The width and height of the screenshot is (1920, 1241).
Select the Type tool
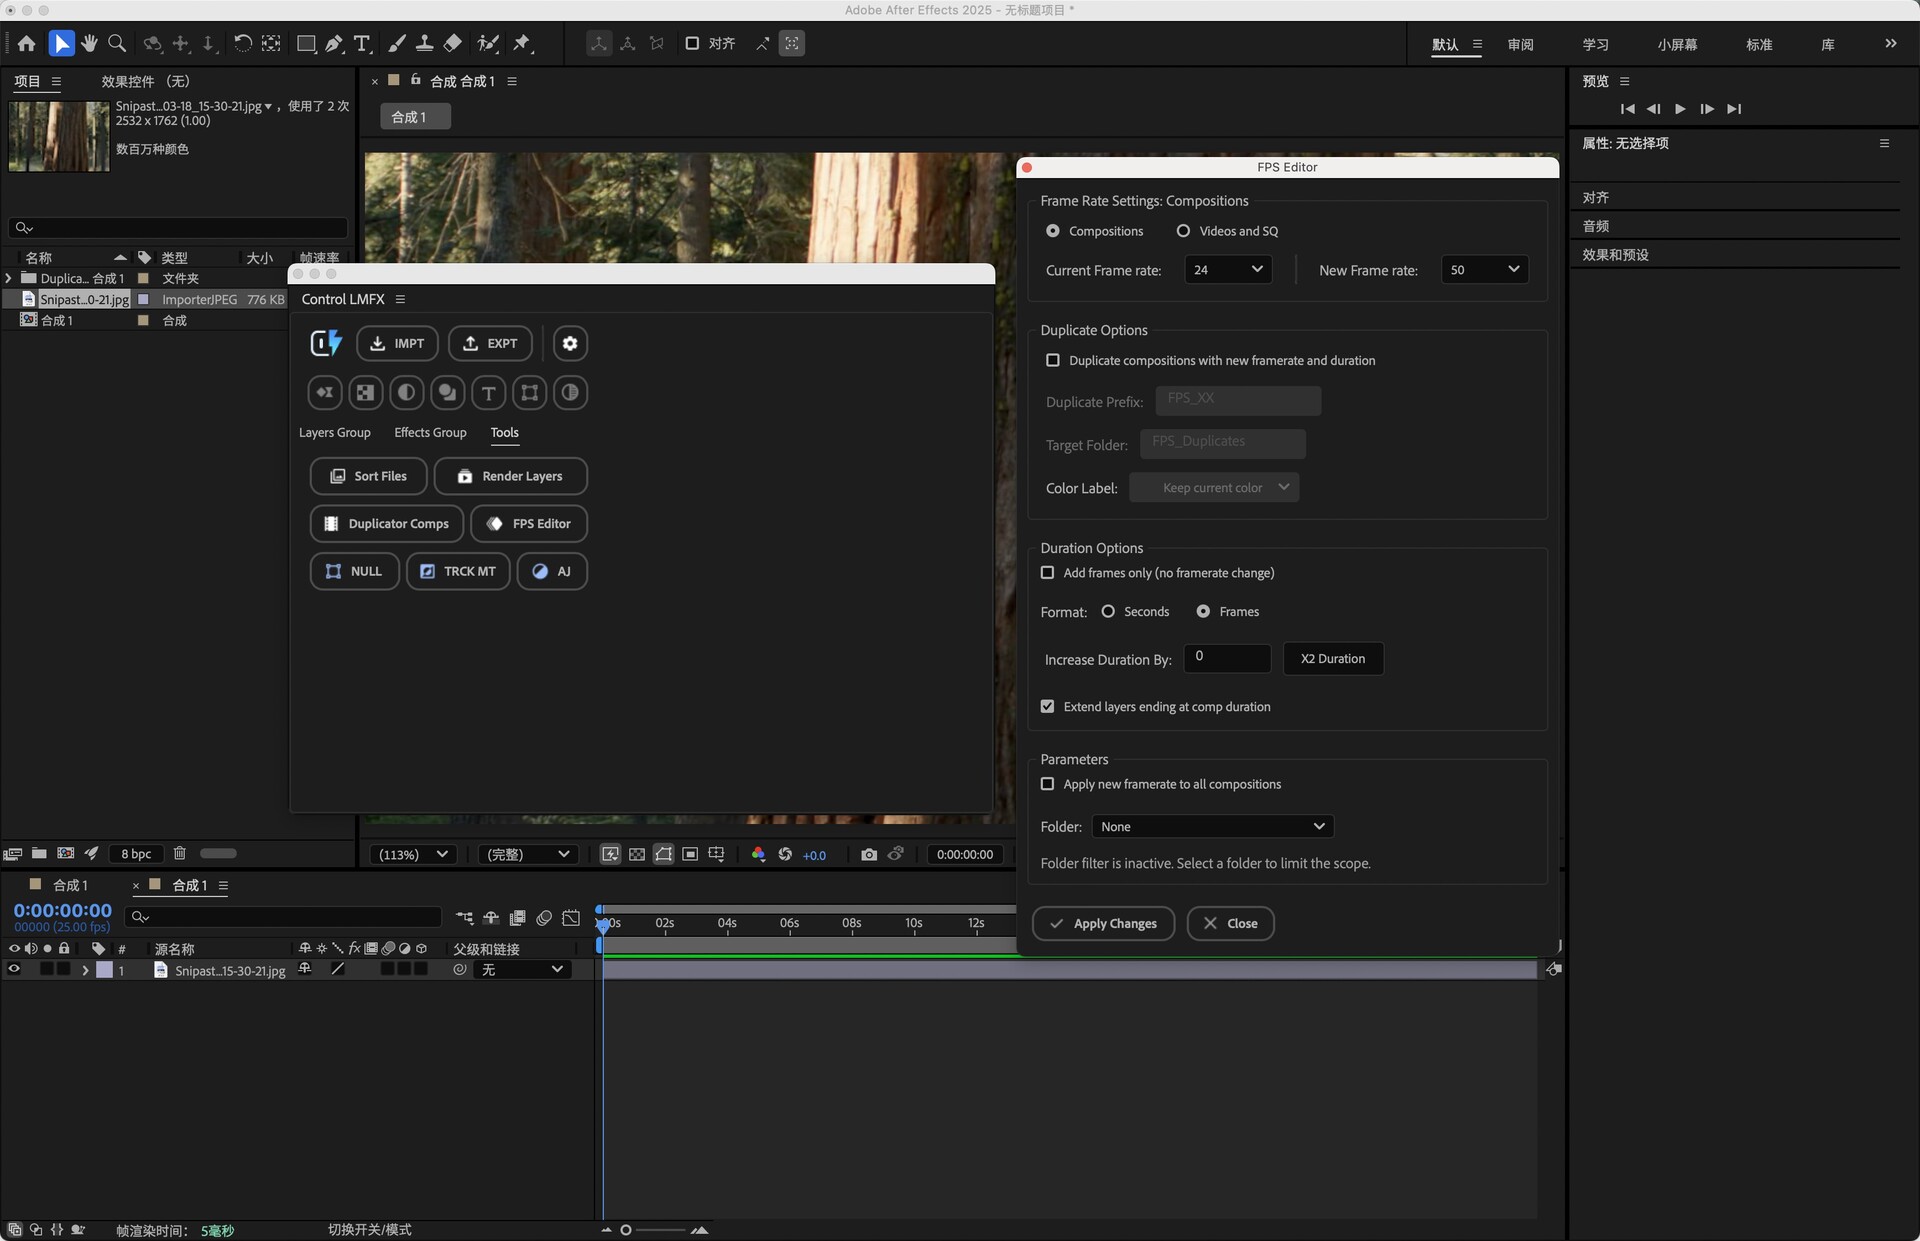click(362, 43)
